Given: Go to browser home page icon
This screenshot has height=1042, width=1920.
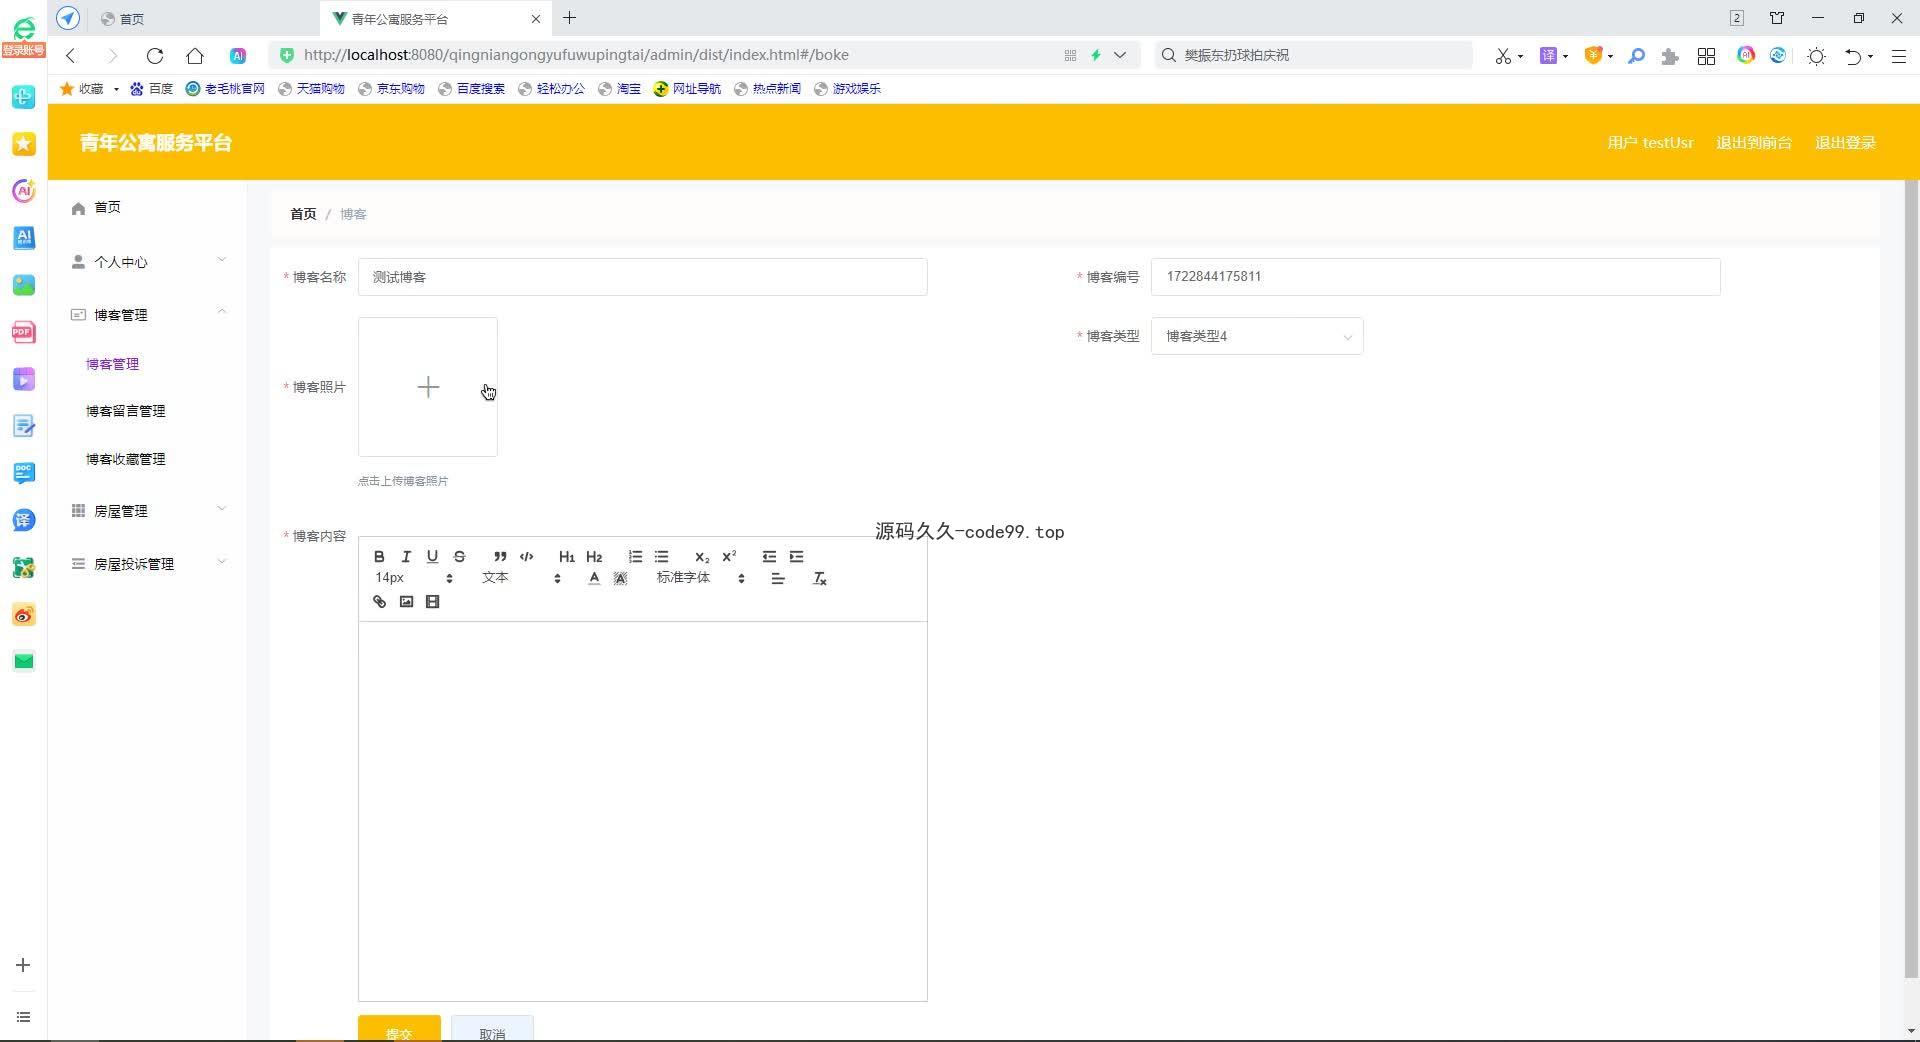Looking at the screenshot, I should pos(195,56).
